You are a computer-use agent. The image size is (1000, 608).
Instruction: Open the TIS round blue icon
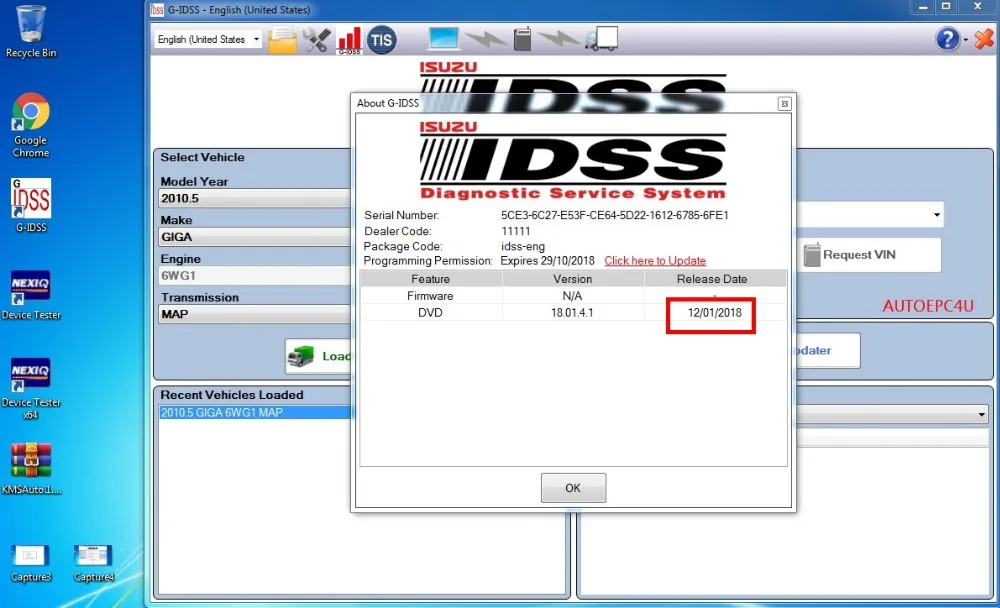[x=381, y=40]
